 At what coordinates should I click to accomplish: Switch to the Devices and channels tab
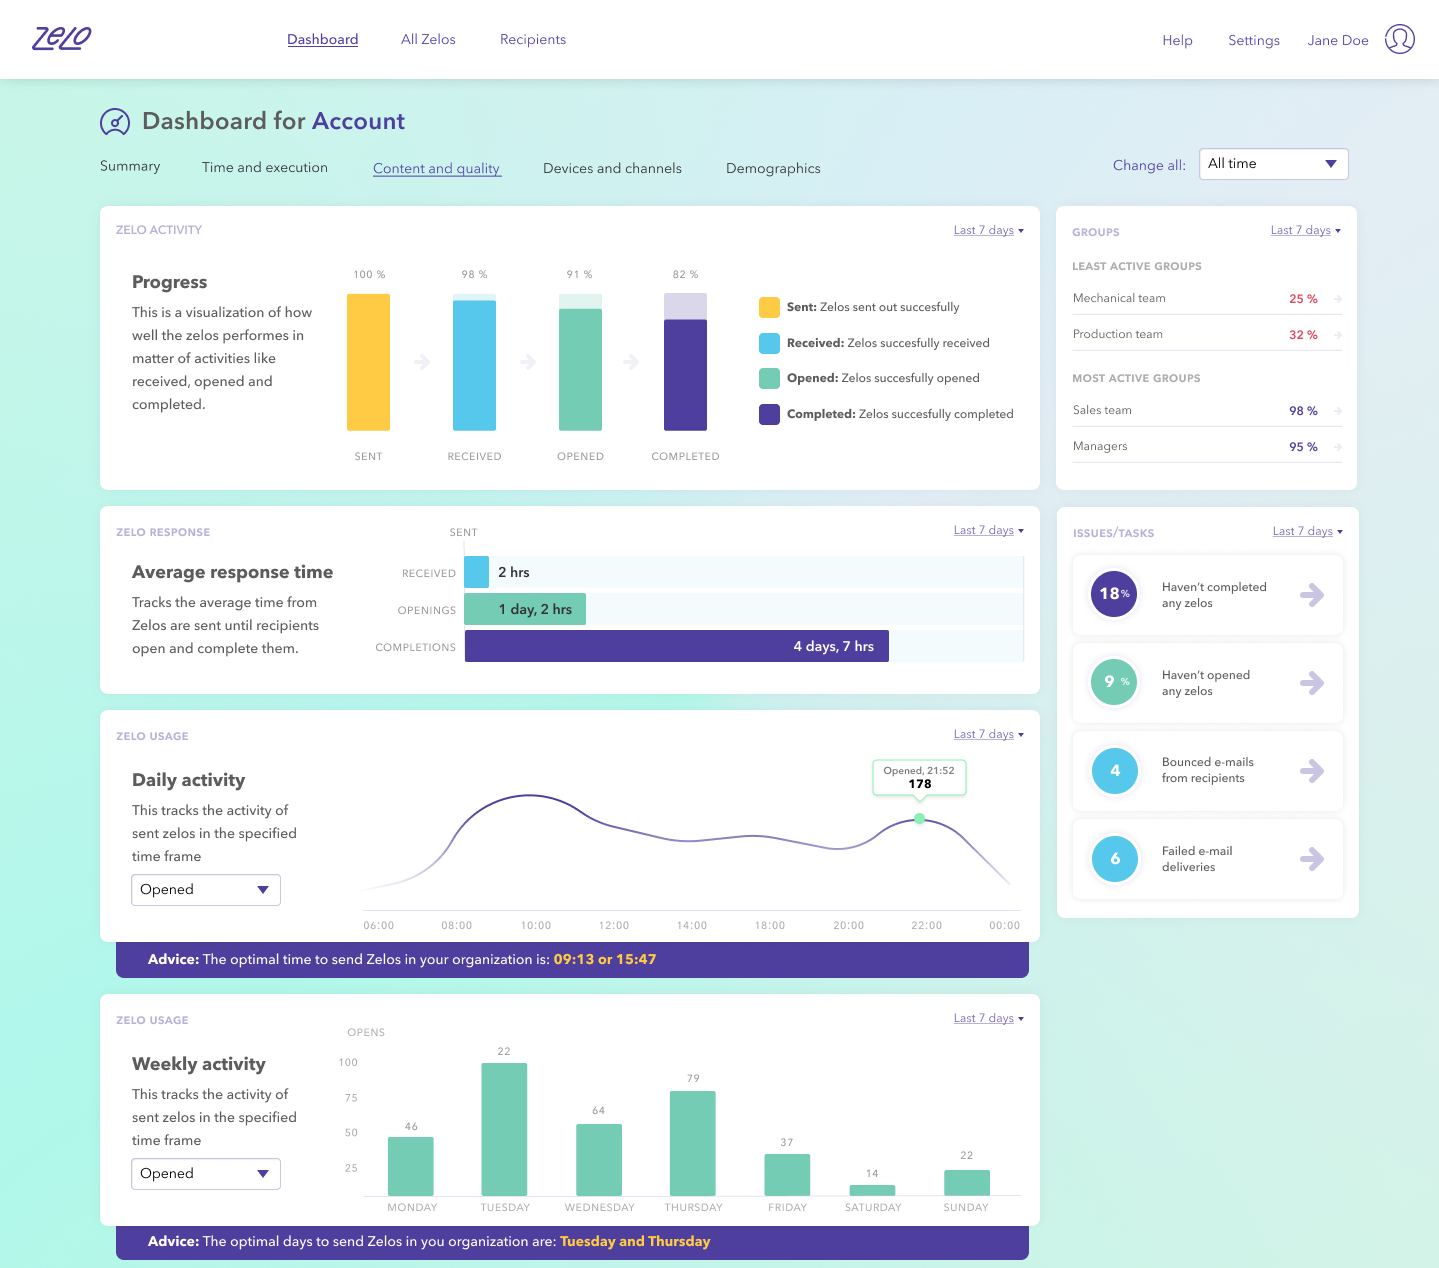(612, 169)
